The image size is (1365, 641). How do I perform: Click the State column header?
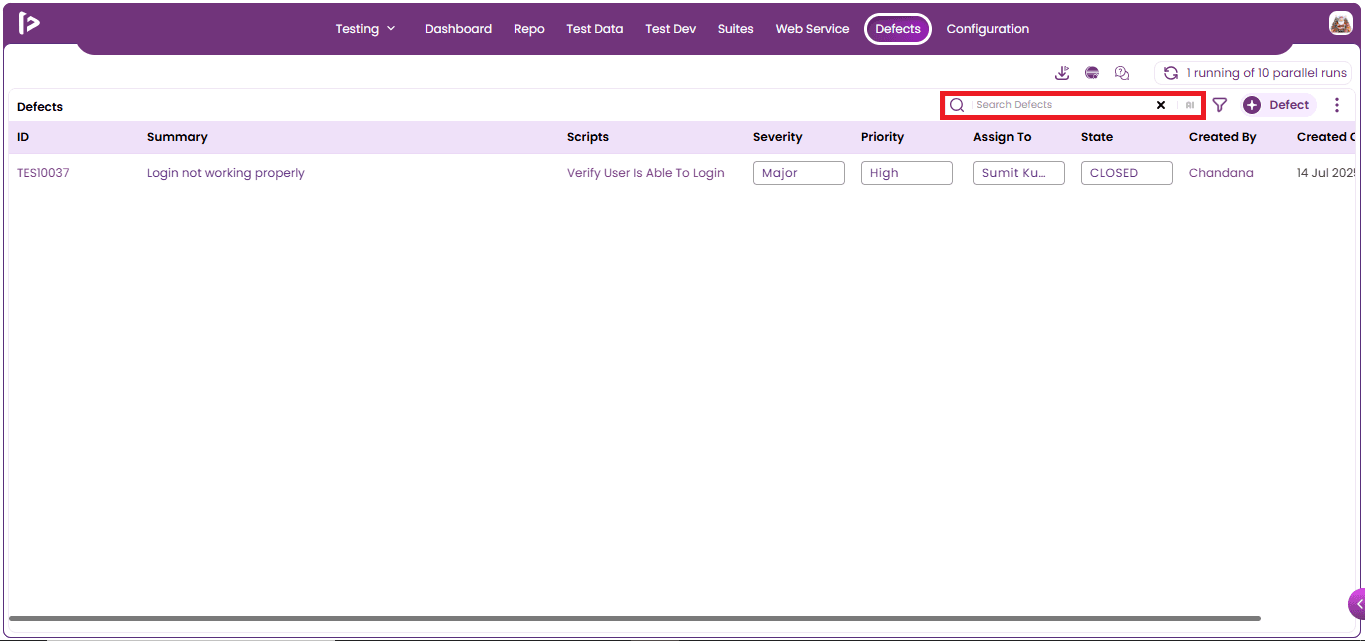pyautogui.click(x=1097, y=137)
